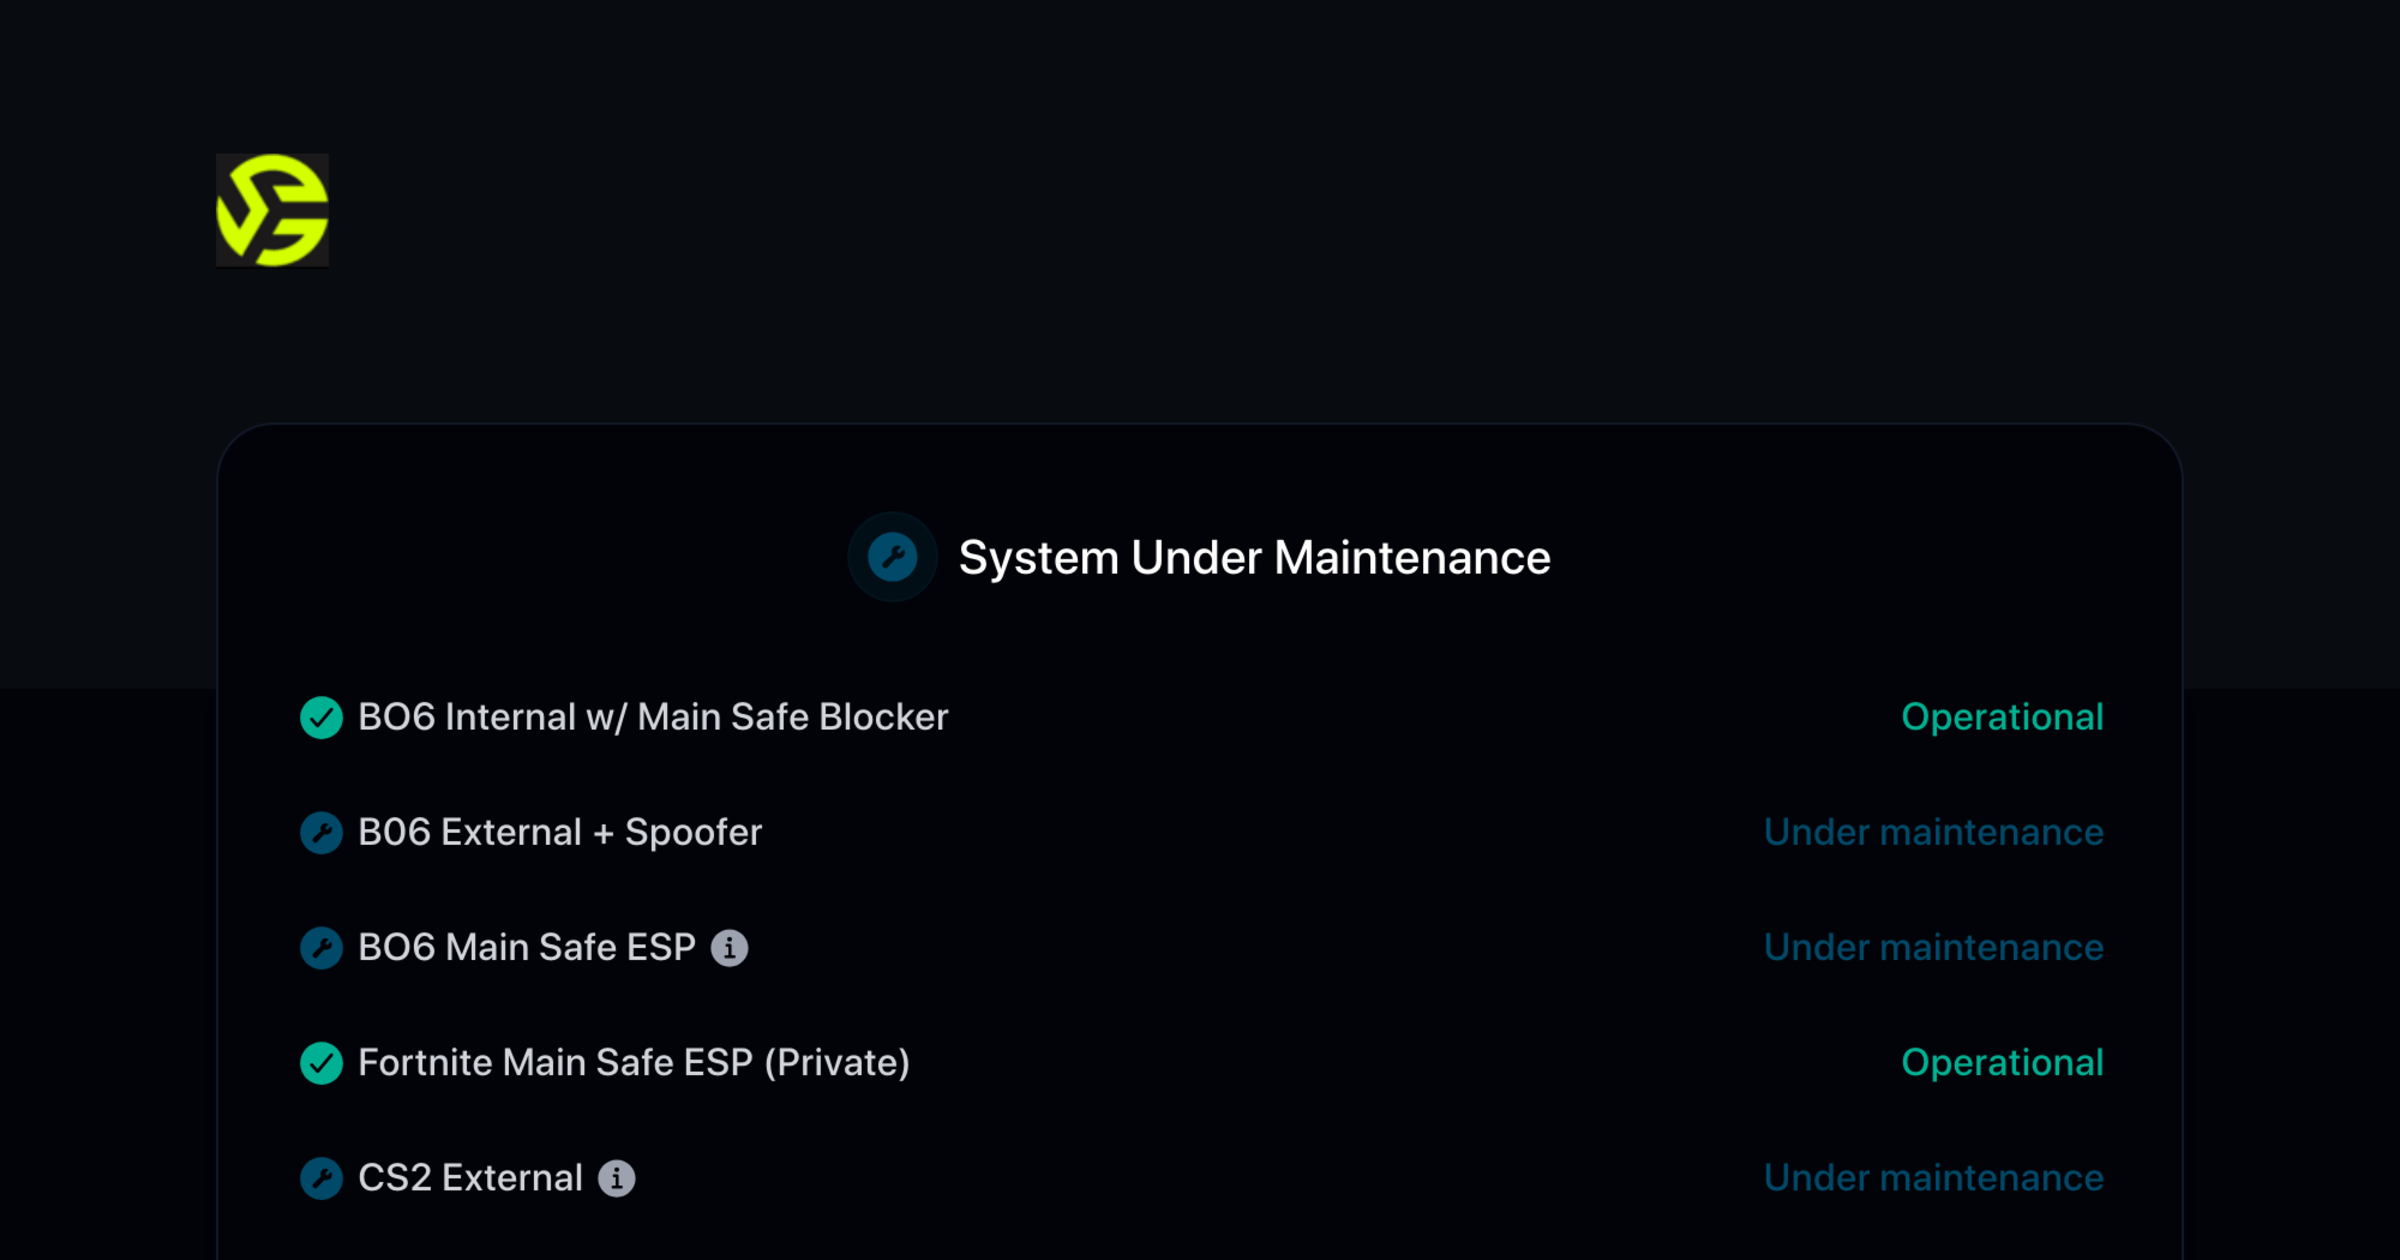Open the info icon beside CS2 External

pos(618,1178)
